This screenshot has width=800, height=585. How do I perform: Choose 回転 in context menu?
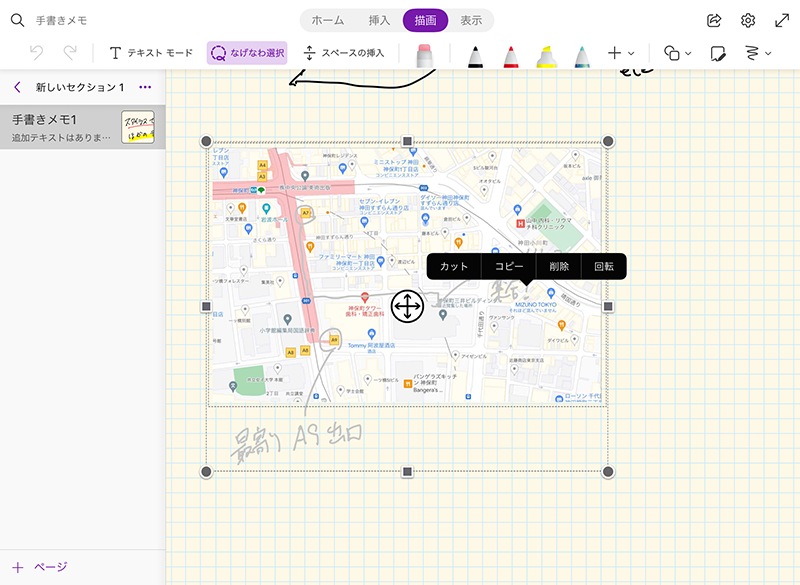pos(604,266)
